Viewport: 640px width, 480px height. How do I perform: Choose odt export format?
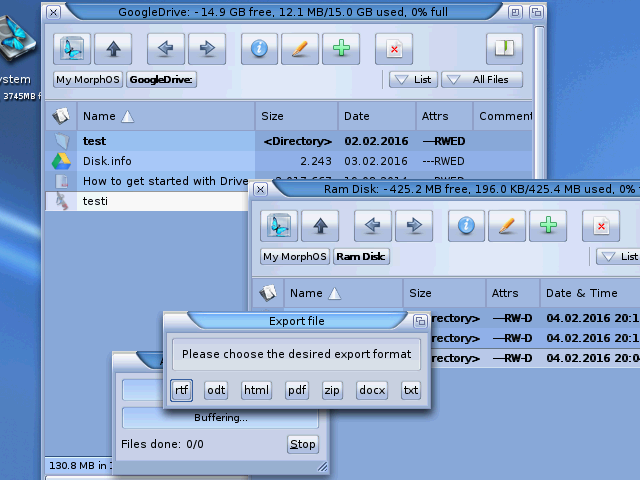tap(216, 390)
